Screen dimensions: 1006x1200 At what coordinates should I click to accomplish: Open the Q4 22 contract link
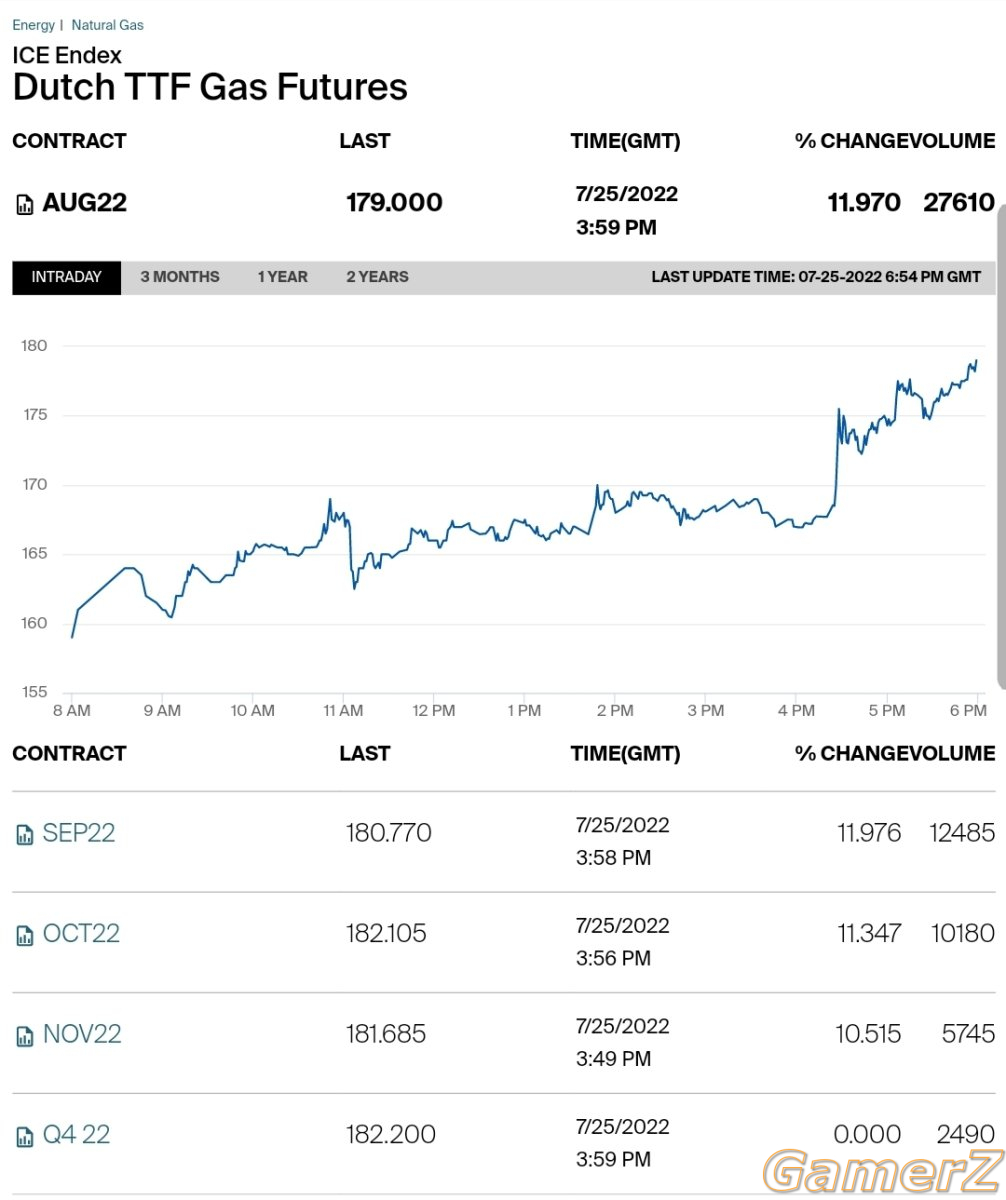pyautogui.click(x=76, y=1135)
